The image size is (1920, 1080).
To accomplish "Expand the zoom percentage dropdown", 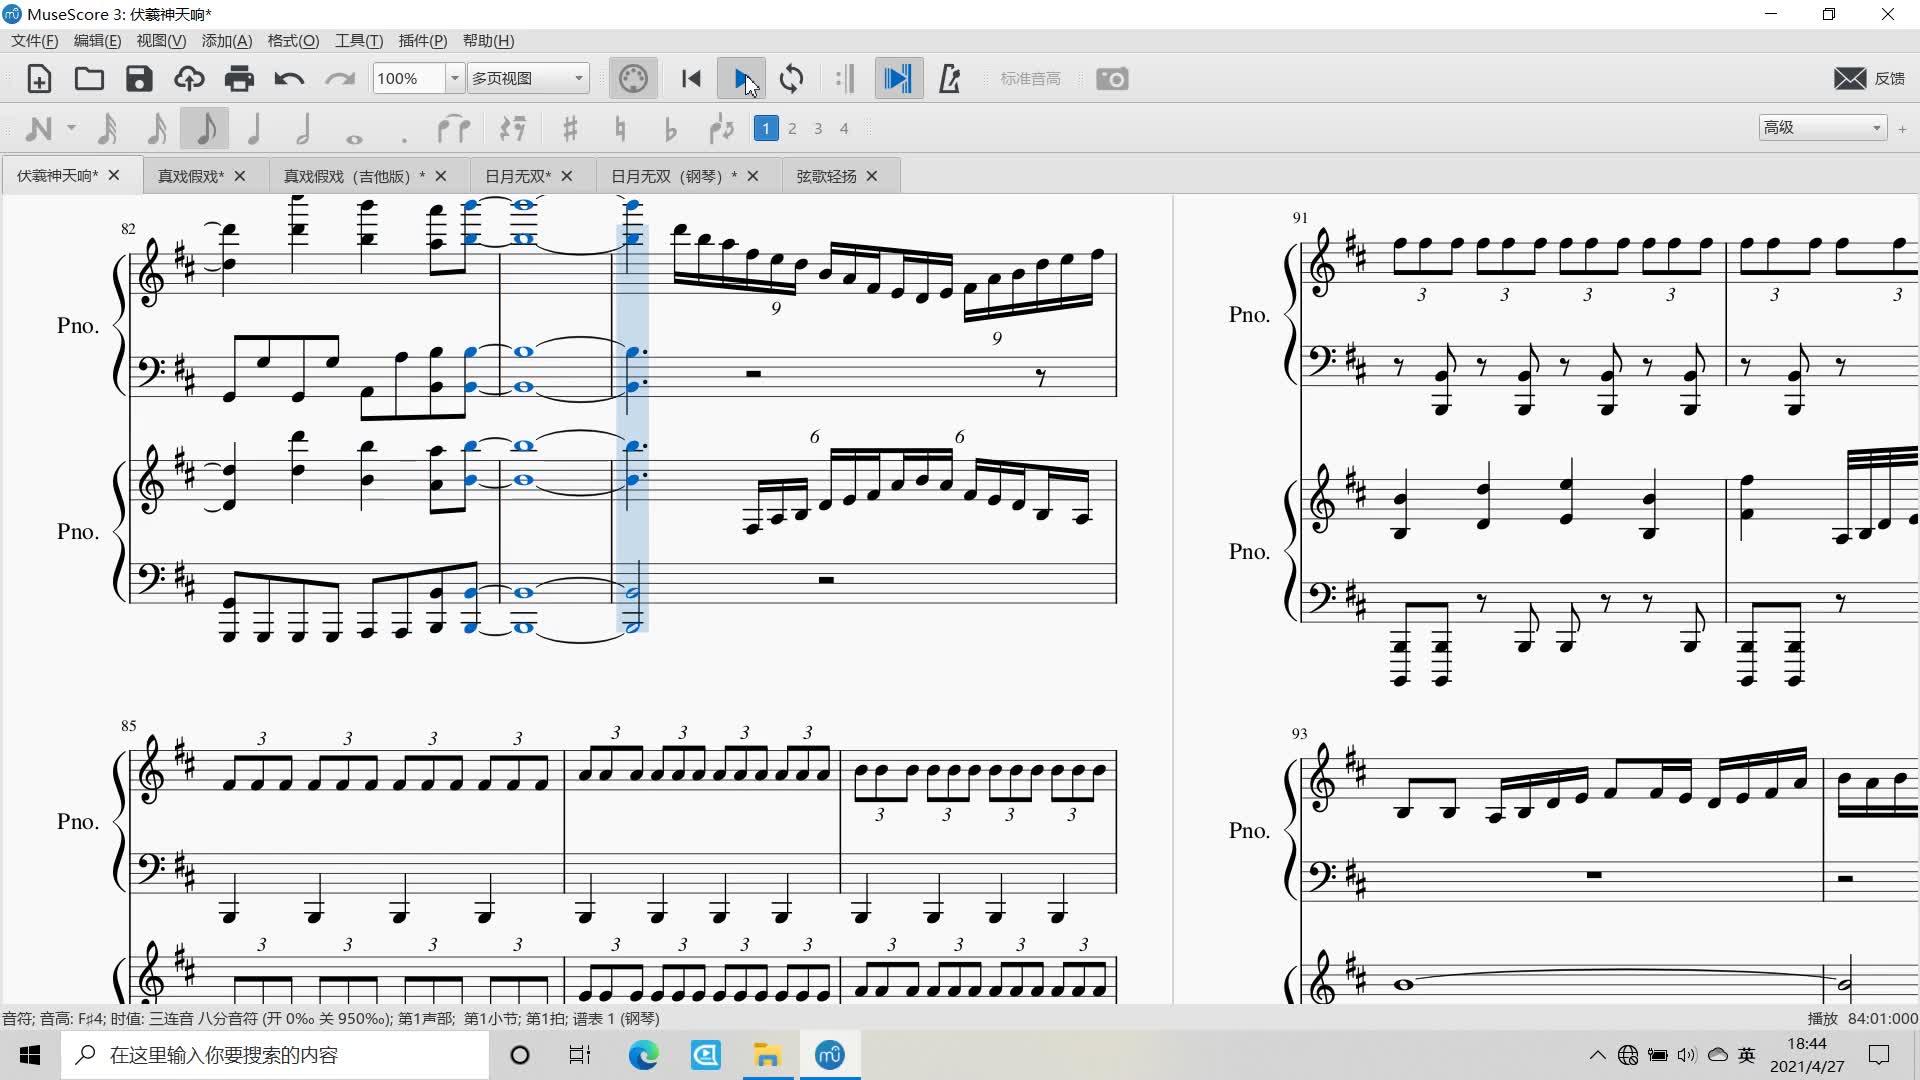I will point(454,79).
